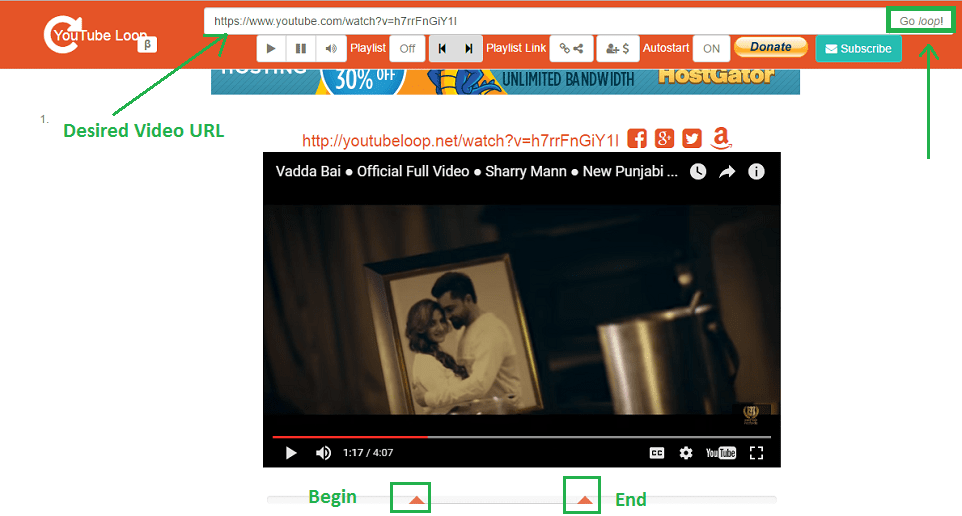The image size is (962, 516).
Task: Share via the Twitter icon
Action: pos(692,139)
